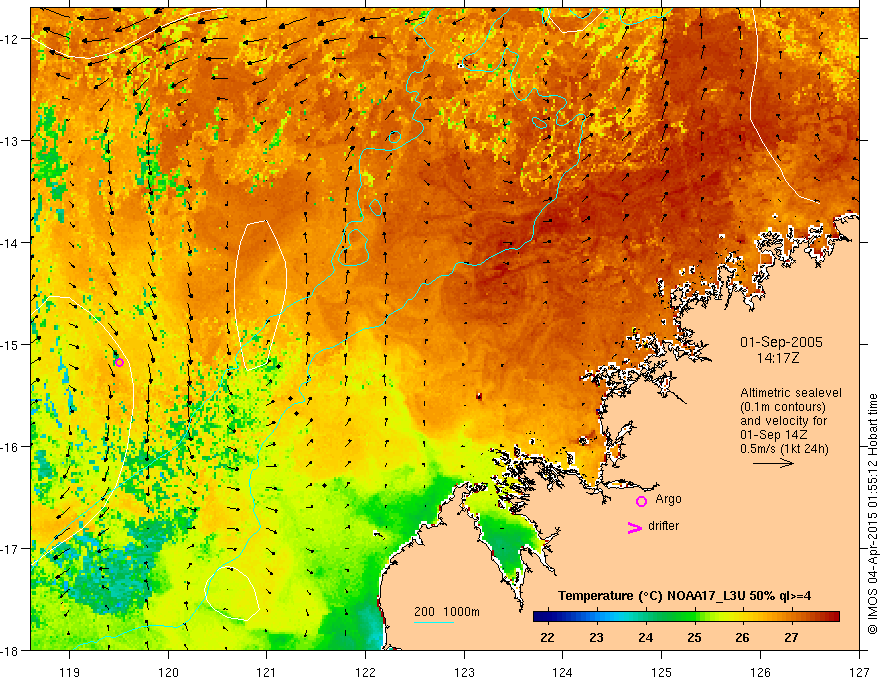Click the colorbar value 24
Screen dimensions: 880x680
click(x=645, y=637)
